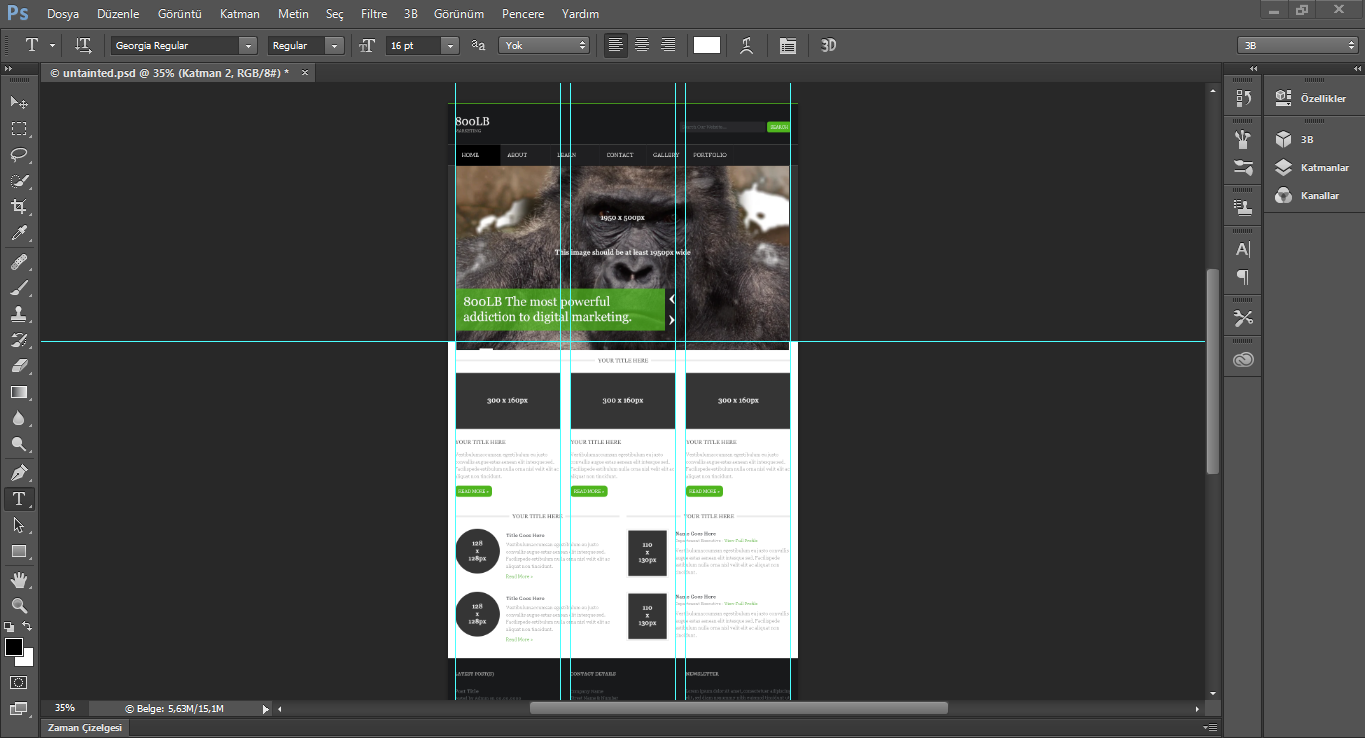Select the Gradient tool
The image size is (1365, 738).
tap(19, 392)
